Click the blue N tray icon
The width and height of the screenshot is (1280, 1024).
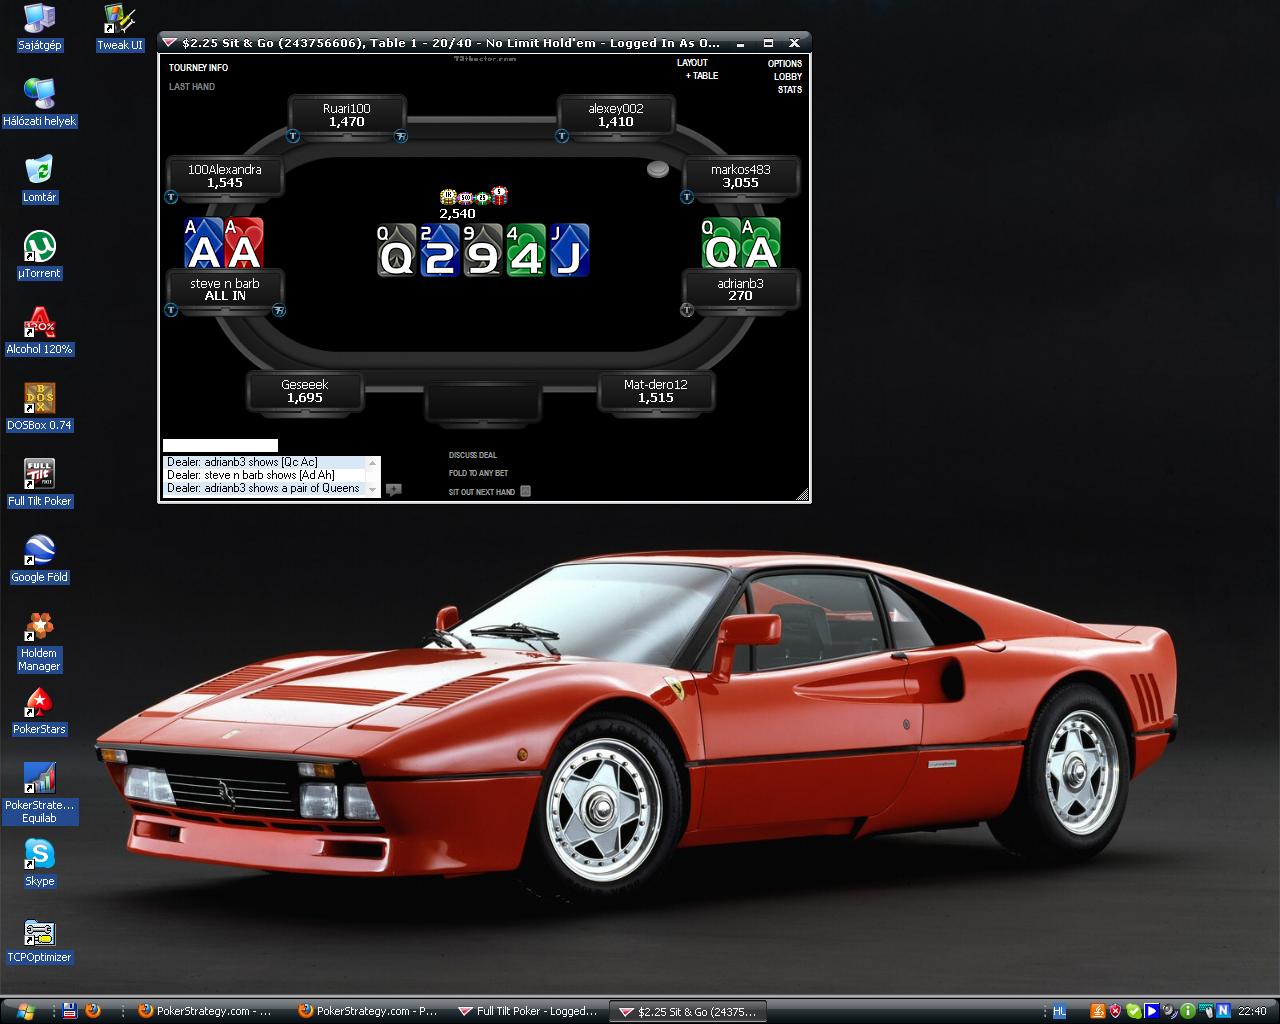1222,1011
